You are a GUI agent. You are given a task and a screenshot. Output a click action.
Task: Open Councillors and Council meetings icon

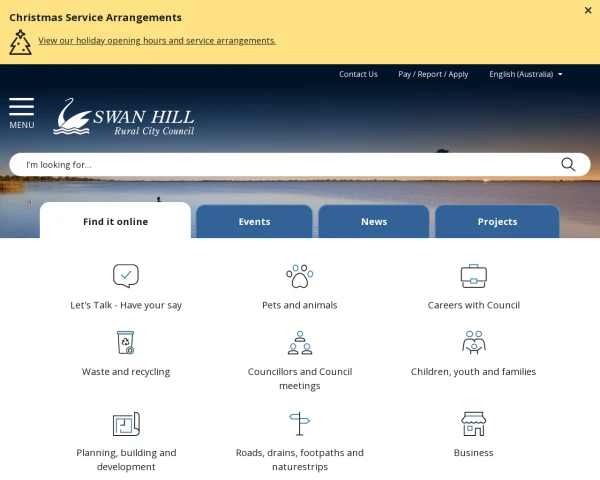(299, 343)
